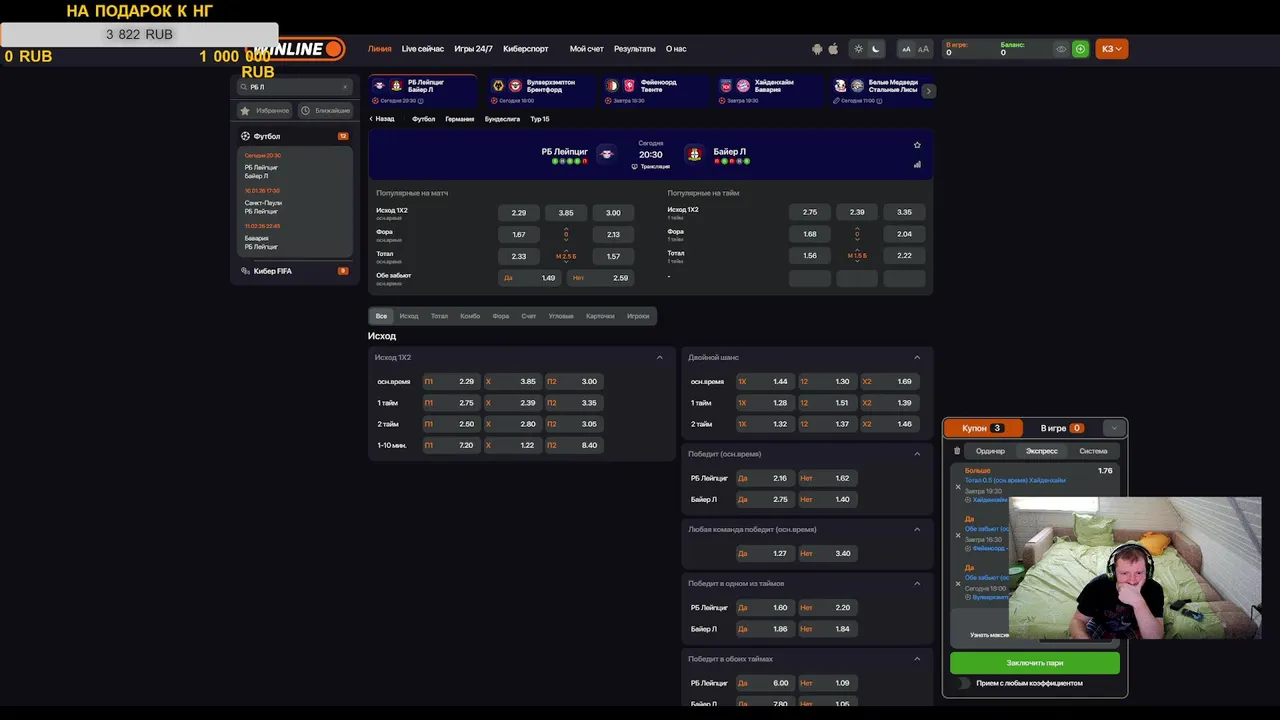
Task: Expand the Футбол sport category
Action: point(294,136)
